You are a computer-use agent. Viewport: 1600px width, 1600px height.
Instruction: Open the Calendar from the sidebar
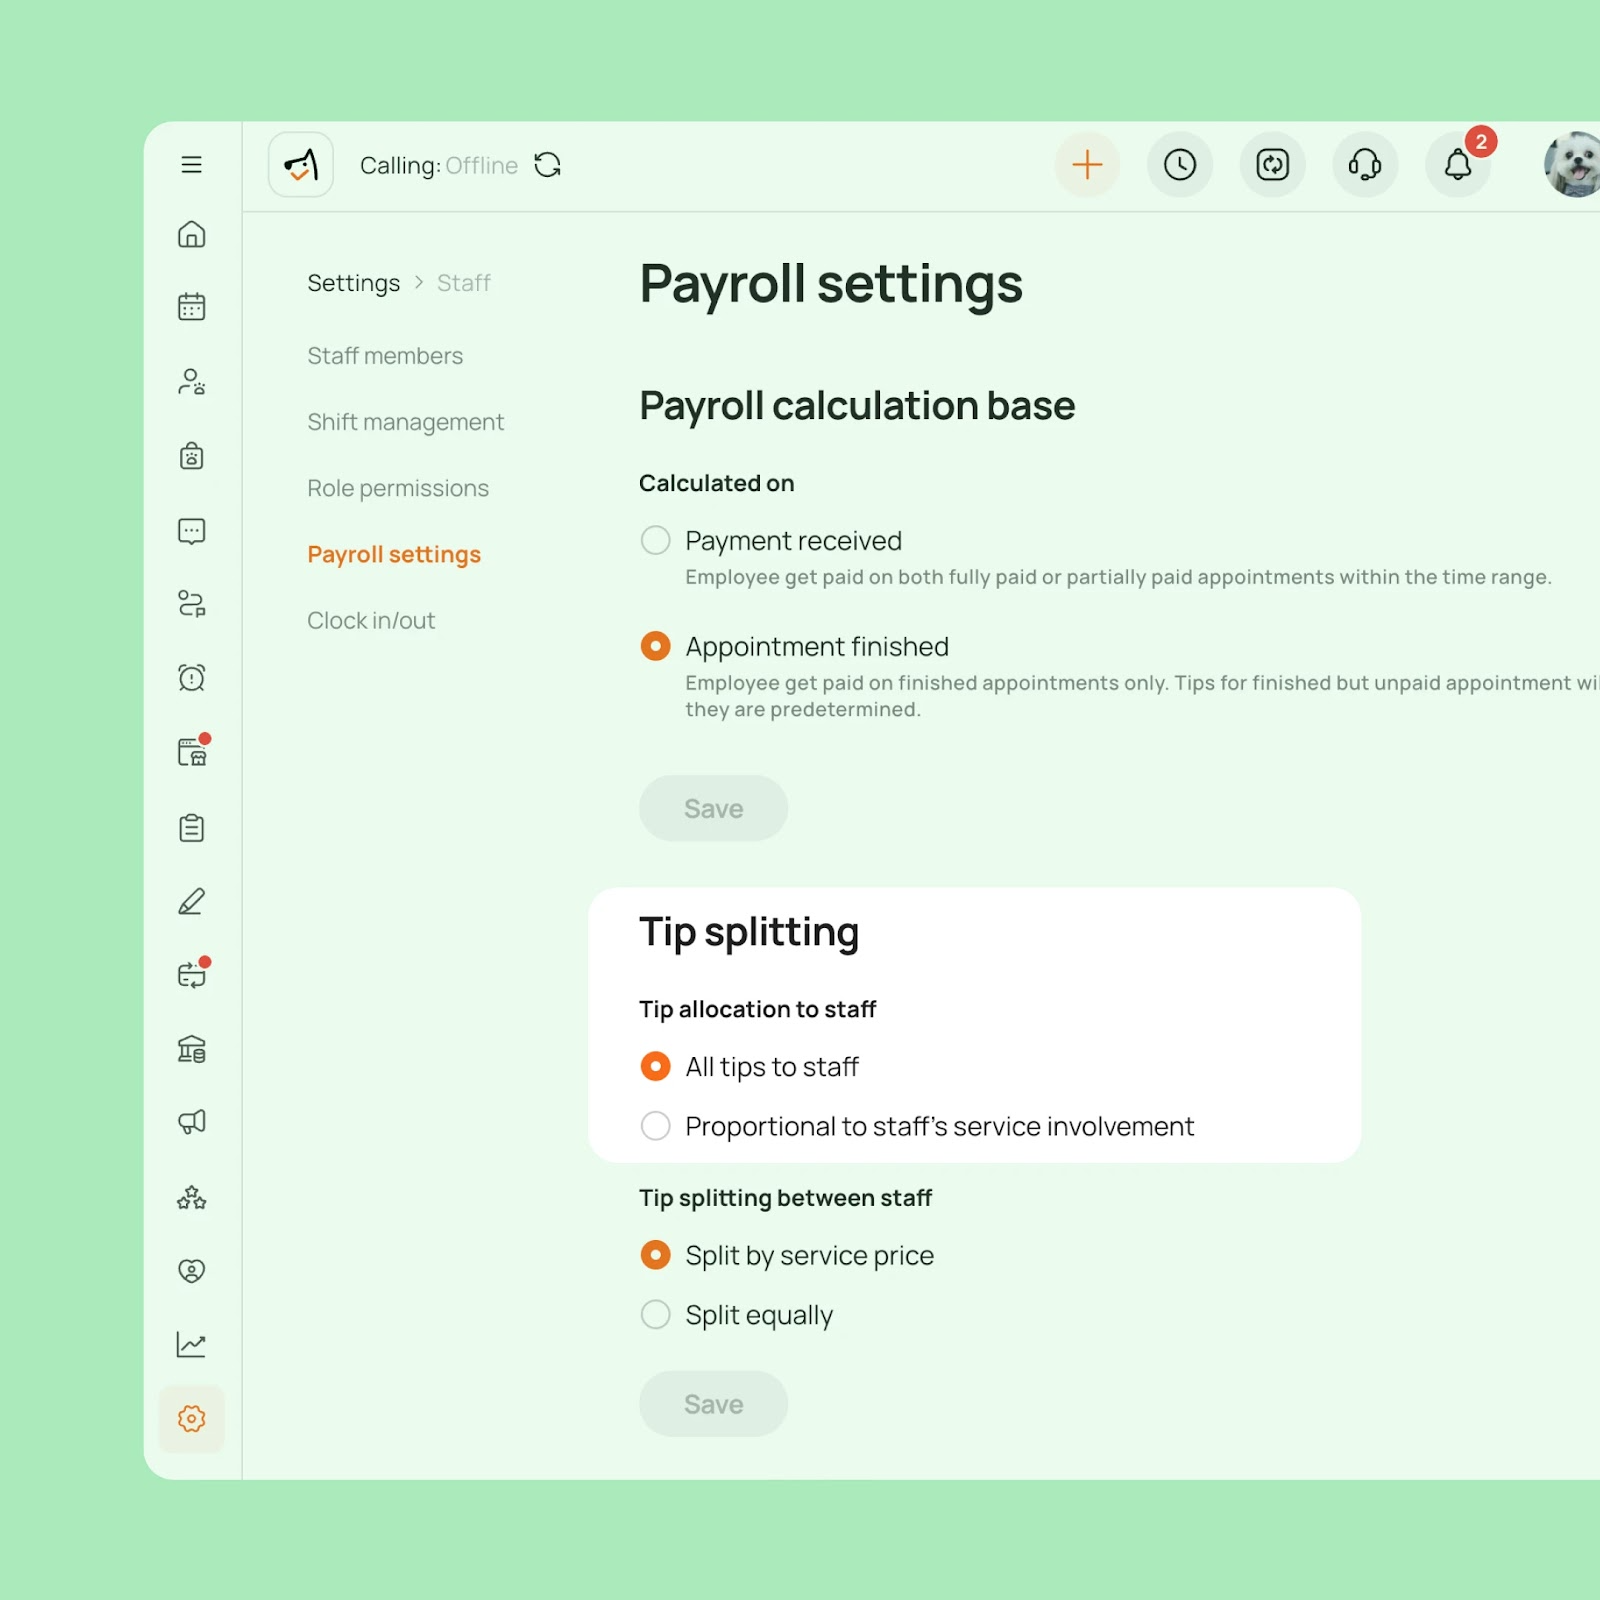191,307
